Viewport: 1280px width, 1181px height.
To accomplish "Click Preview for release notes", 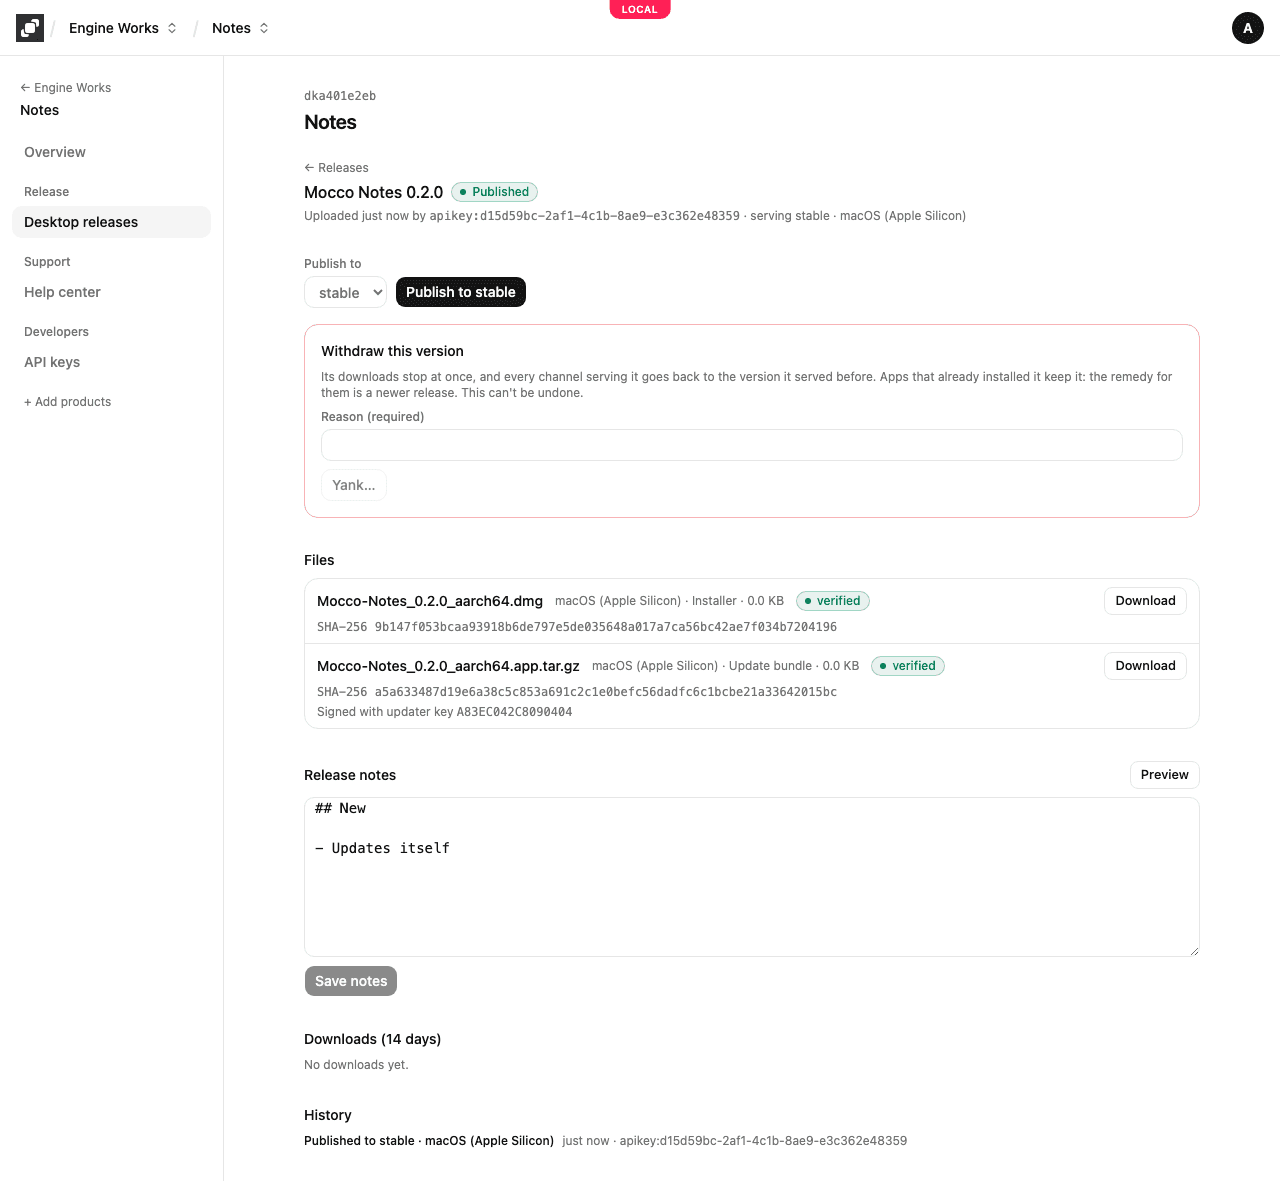I will (1165, 775).
